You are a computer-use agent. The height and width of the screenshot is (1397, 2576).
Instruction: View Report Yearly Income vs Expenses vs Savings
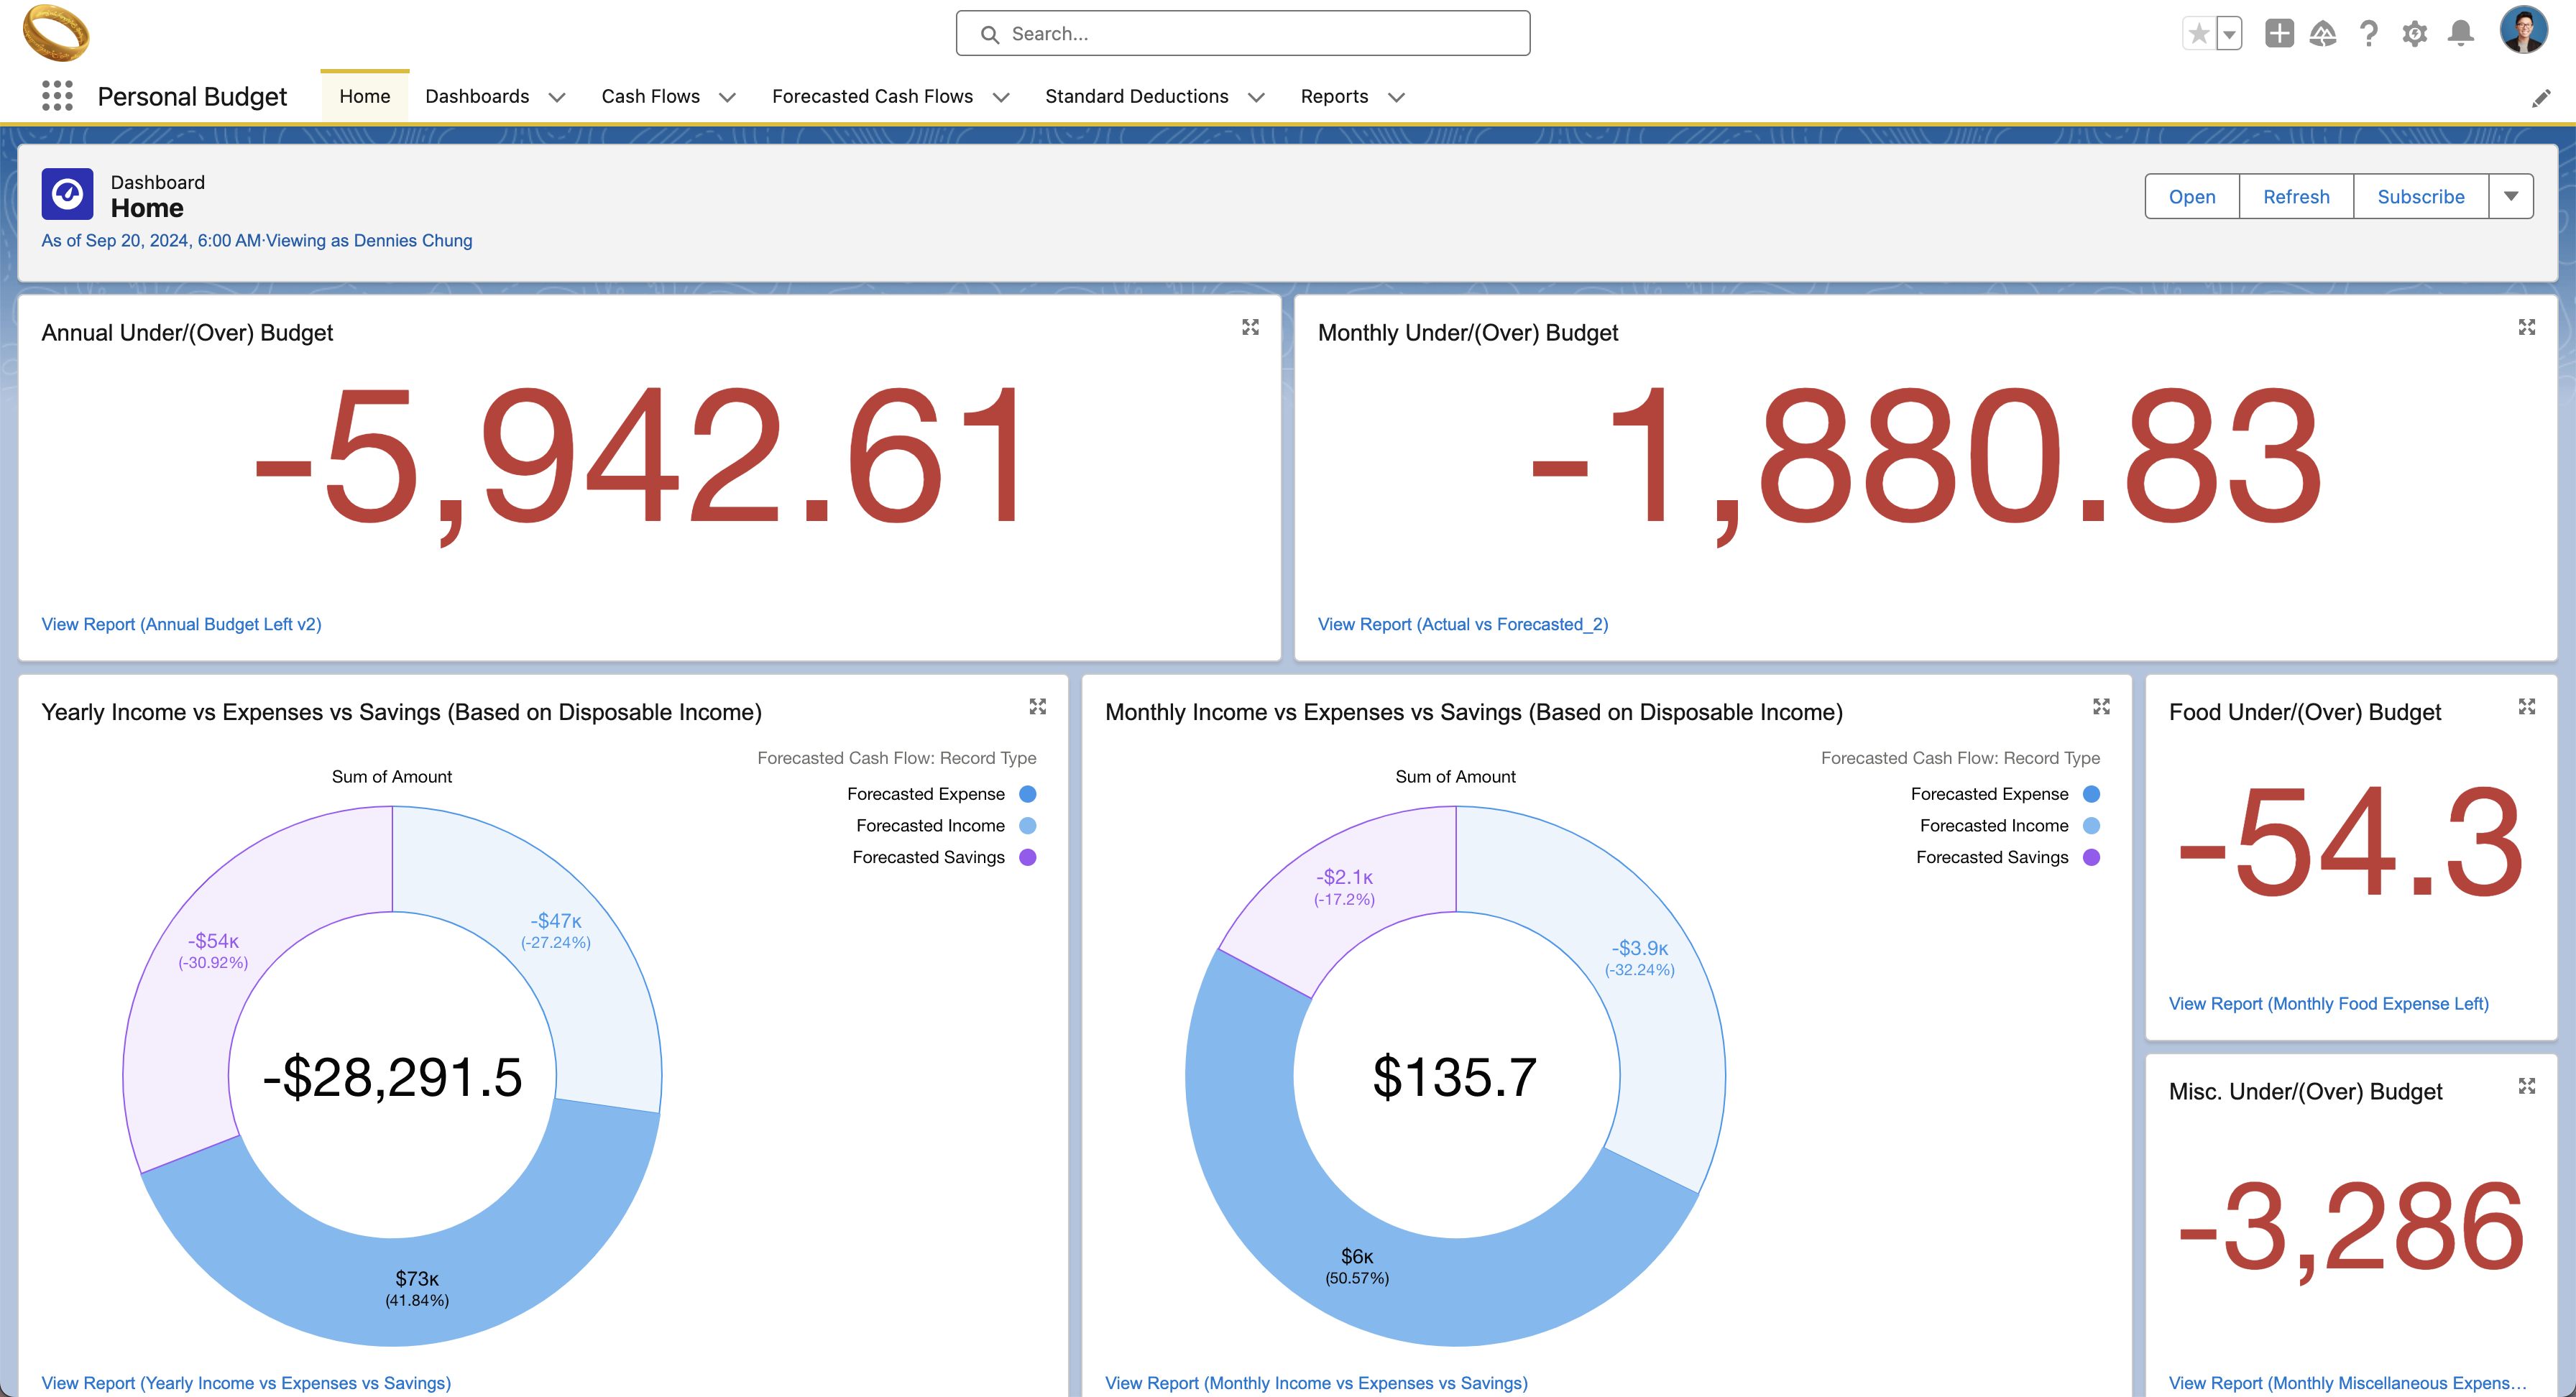pyautogui.click(x=246, y=1383)
